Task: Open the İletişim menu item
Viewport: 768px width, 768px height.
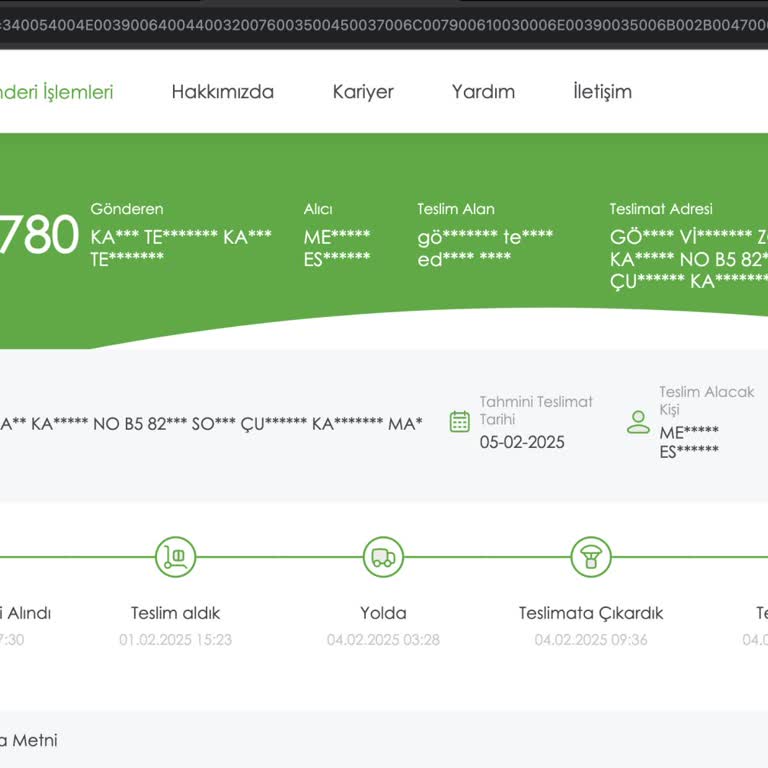Action: click(602, 92)
